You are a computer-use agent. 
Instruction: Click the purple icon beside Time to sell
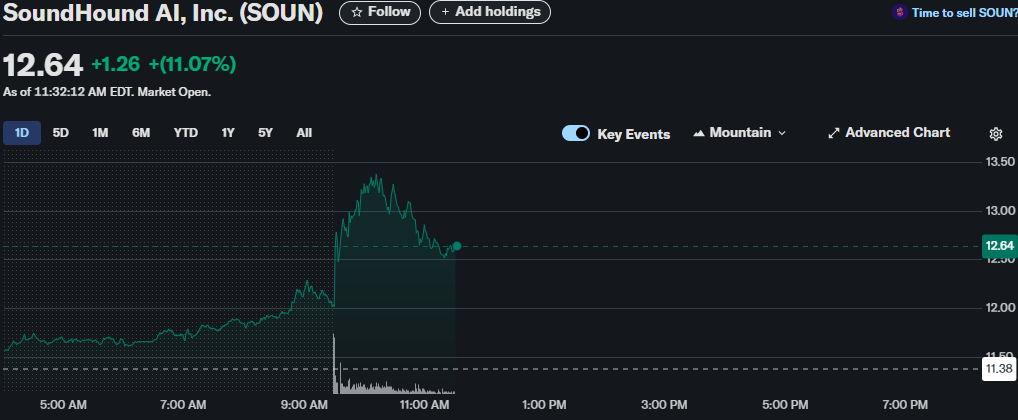(899, 12)
